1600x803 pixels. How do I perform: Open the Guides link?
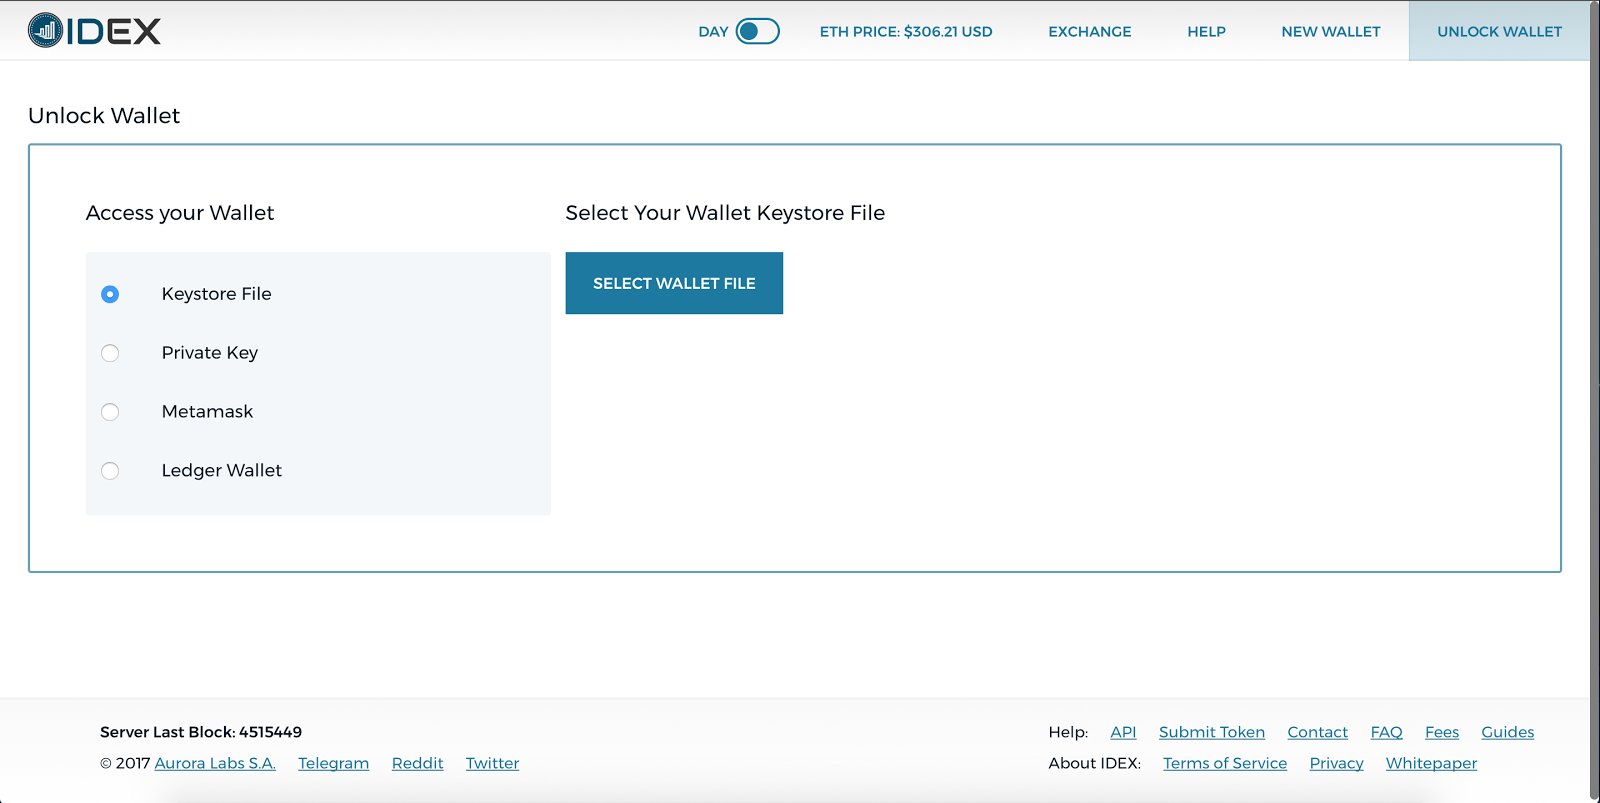tap(1507, 732)
